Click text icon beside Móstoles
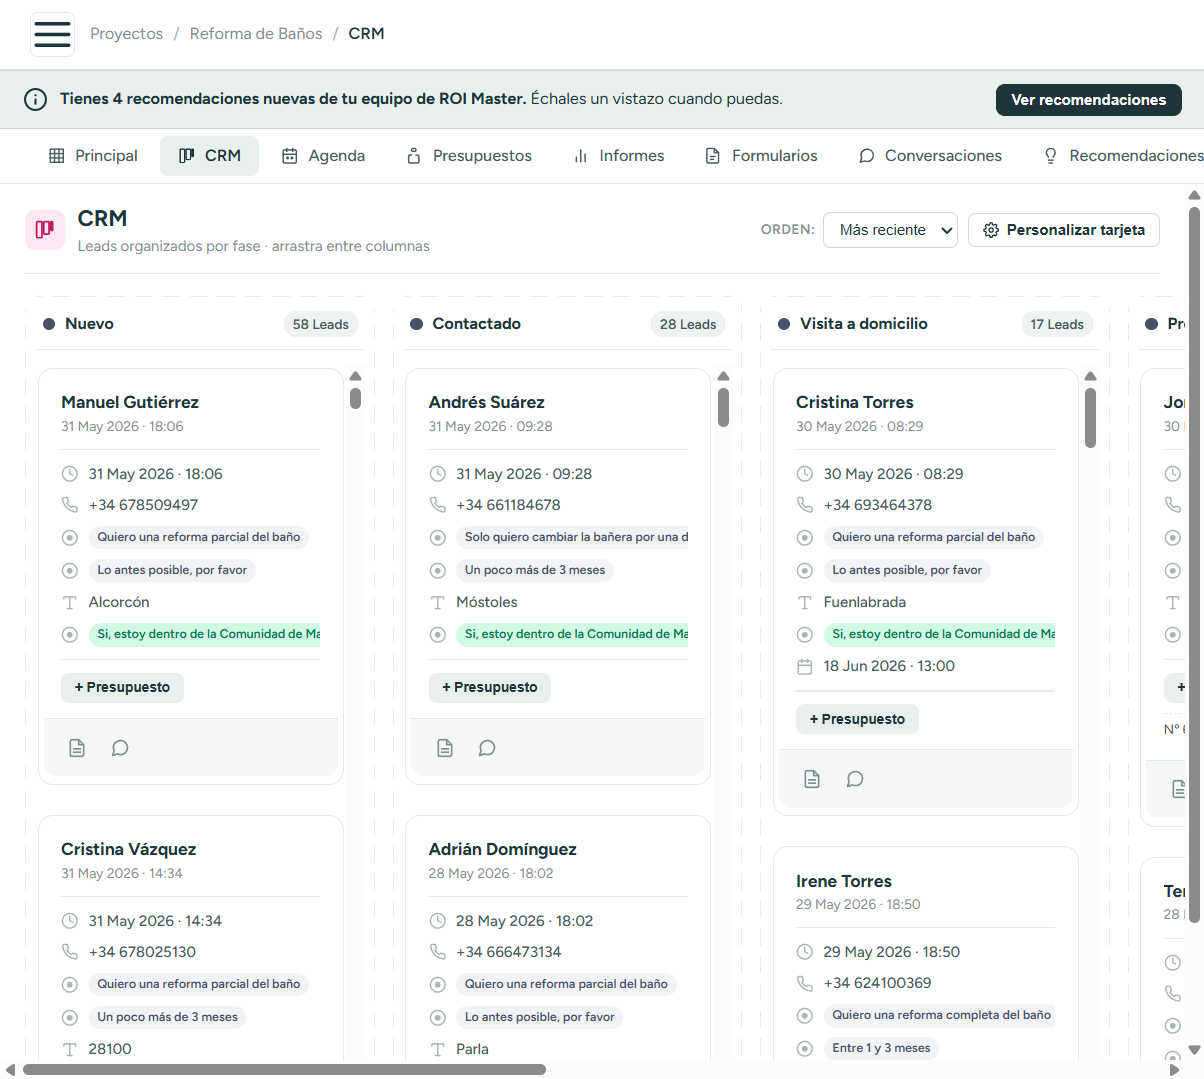Image resolution: width=1204 pixels, height=1079 pixels. point(437,602)
